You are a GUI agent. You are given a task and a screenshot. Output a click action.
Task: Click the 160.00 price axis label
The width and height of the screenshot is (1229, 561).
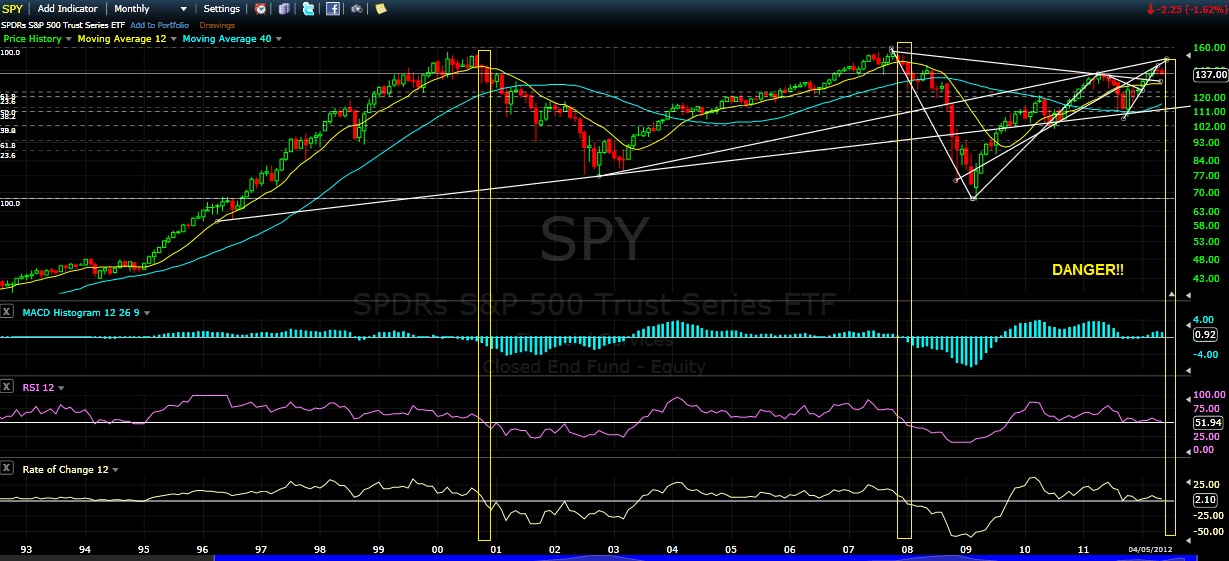1210,47
